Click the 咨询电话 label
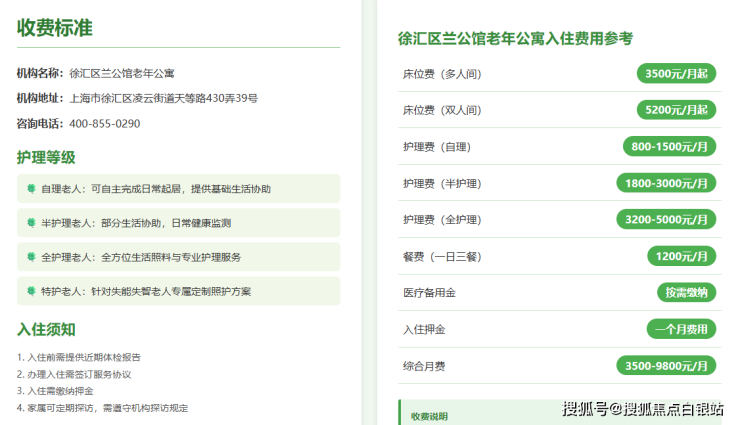Screen dimensions: 740x425 [40, 124]
